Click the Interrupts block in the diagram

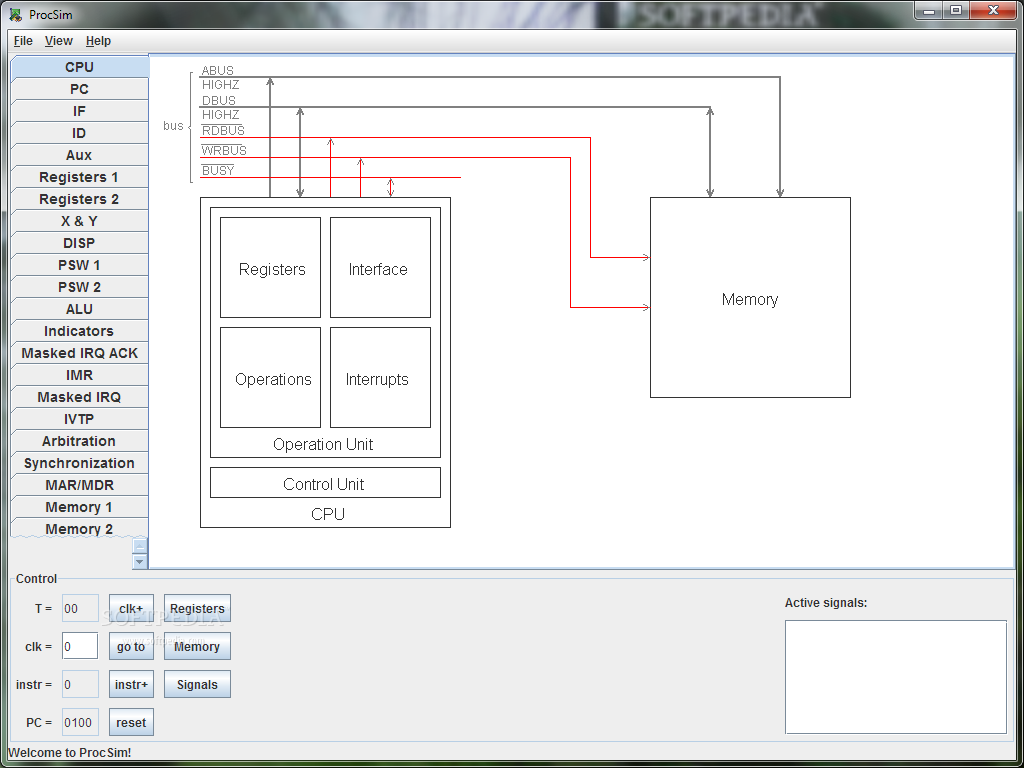[380, 377]
